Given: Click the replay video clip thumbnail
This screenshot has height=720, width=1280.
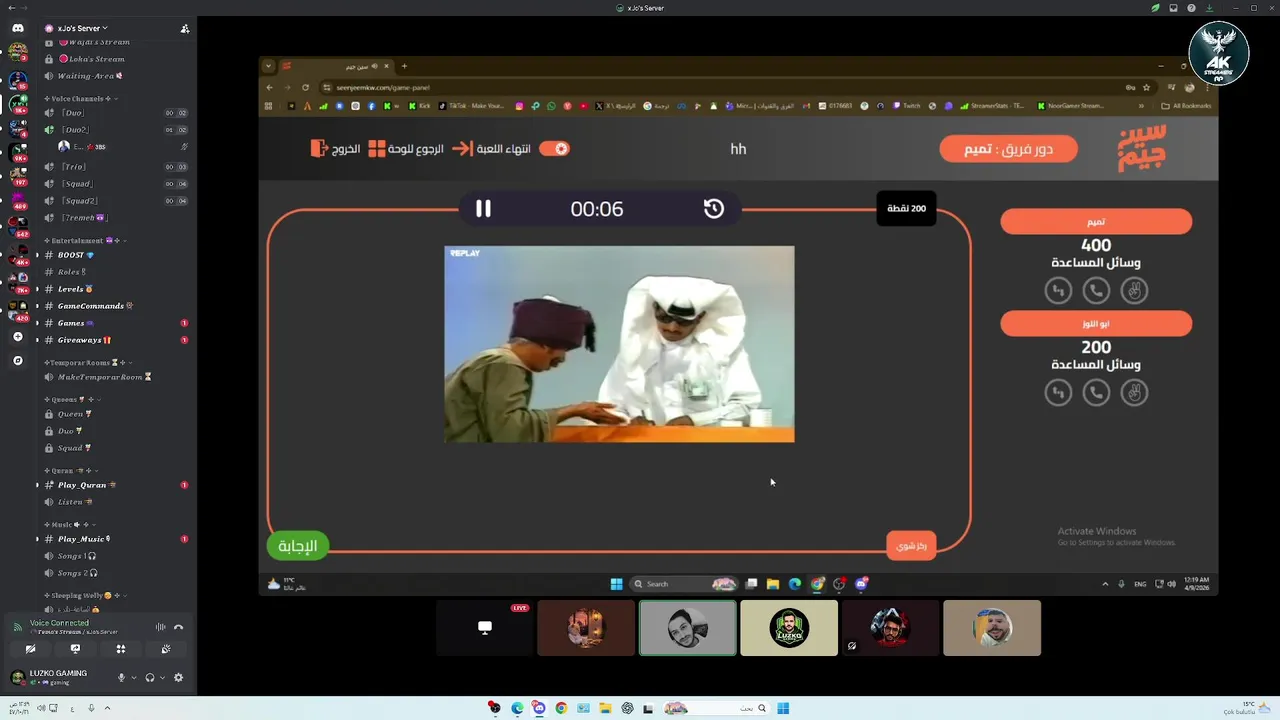Looking at the screenshot, I should 619,344.
